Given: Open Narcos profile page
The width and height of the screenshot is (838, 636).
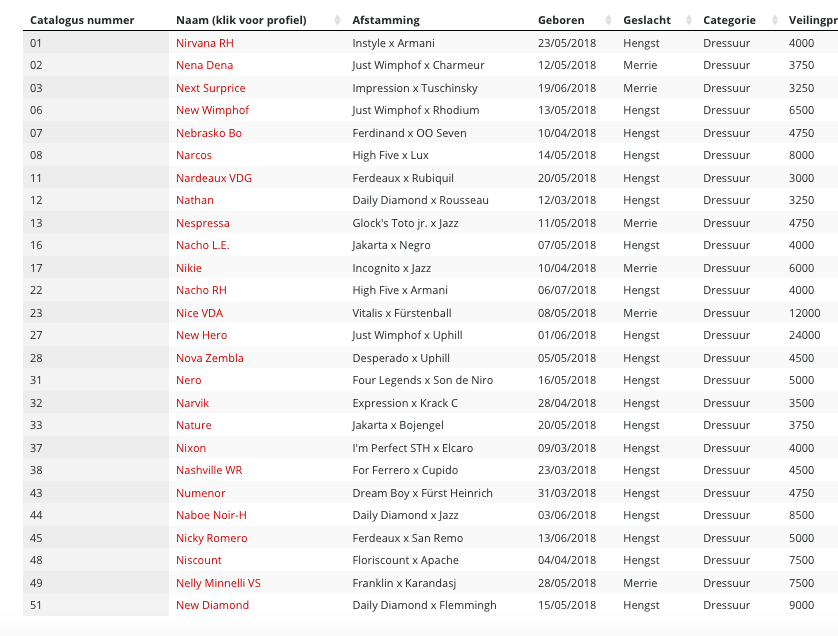Looking at the screenshot, I should pyautogui.click(x=193, y=155).
